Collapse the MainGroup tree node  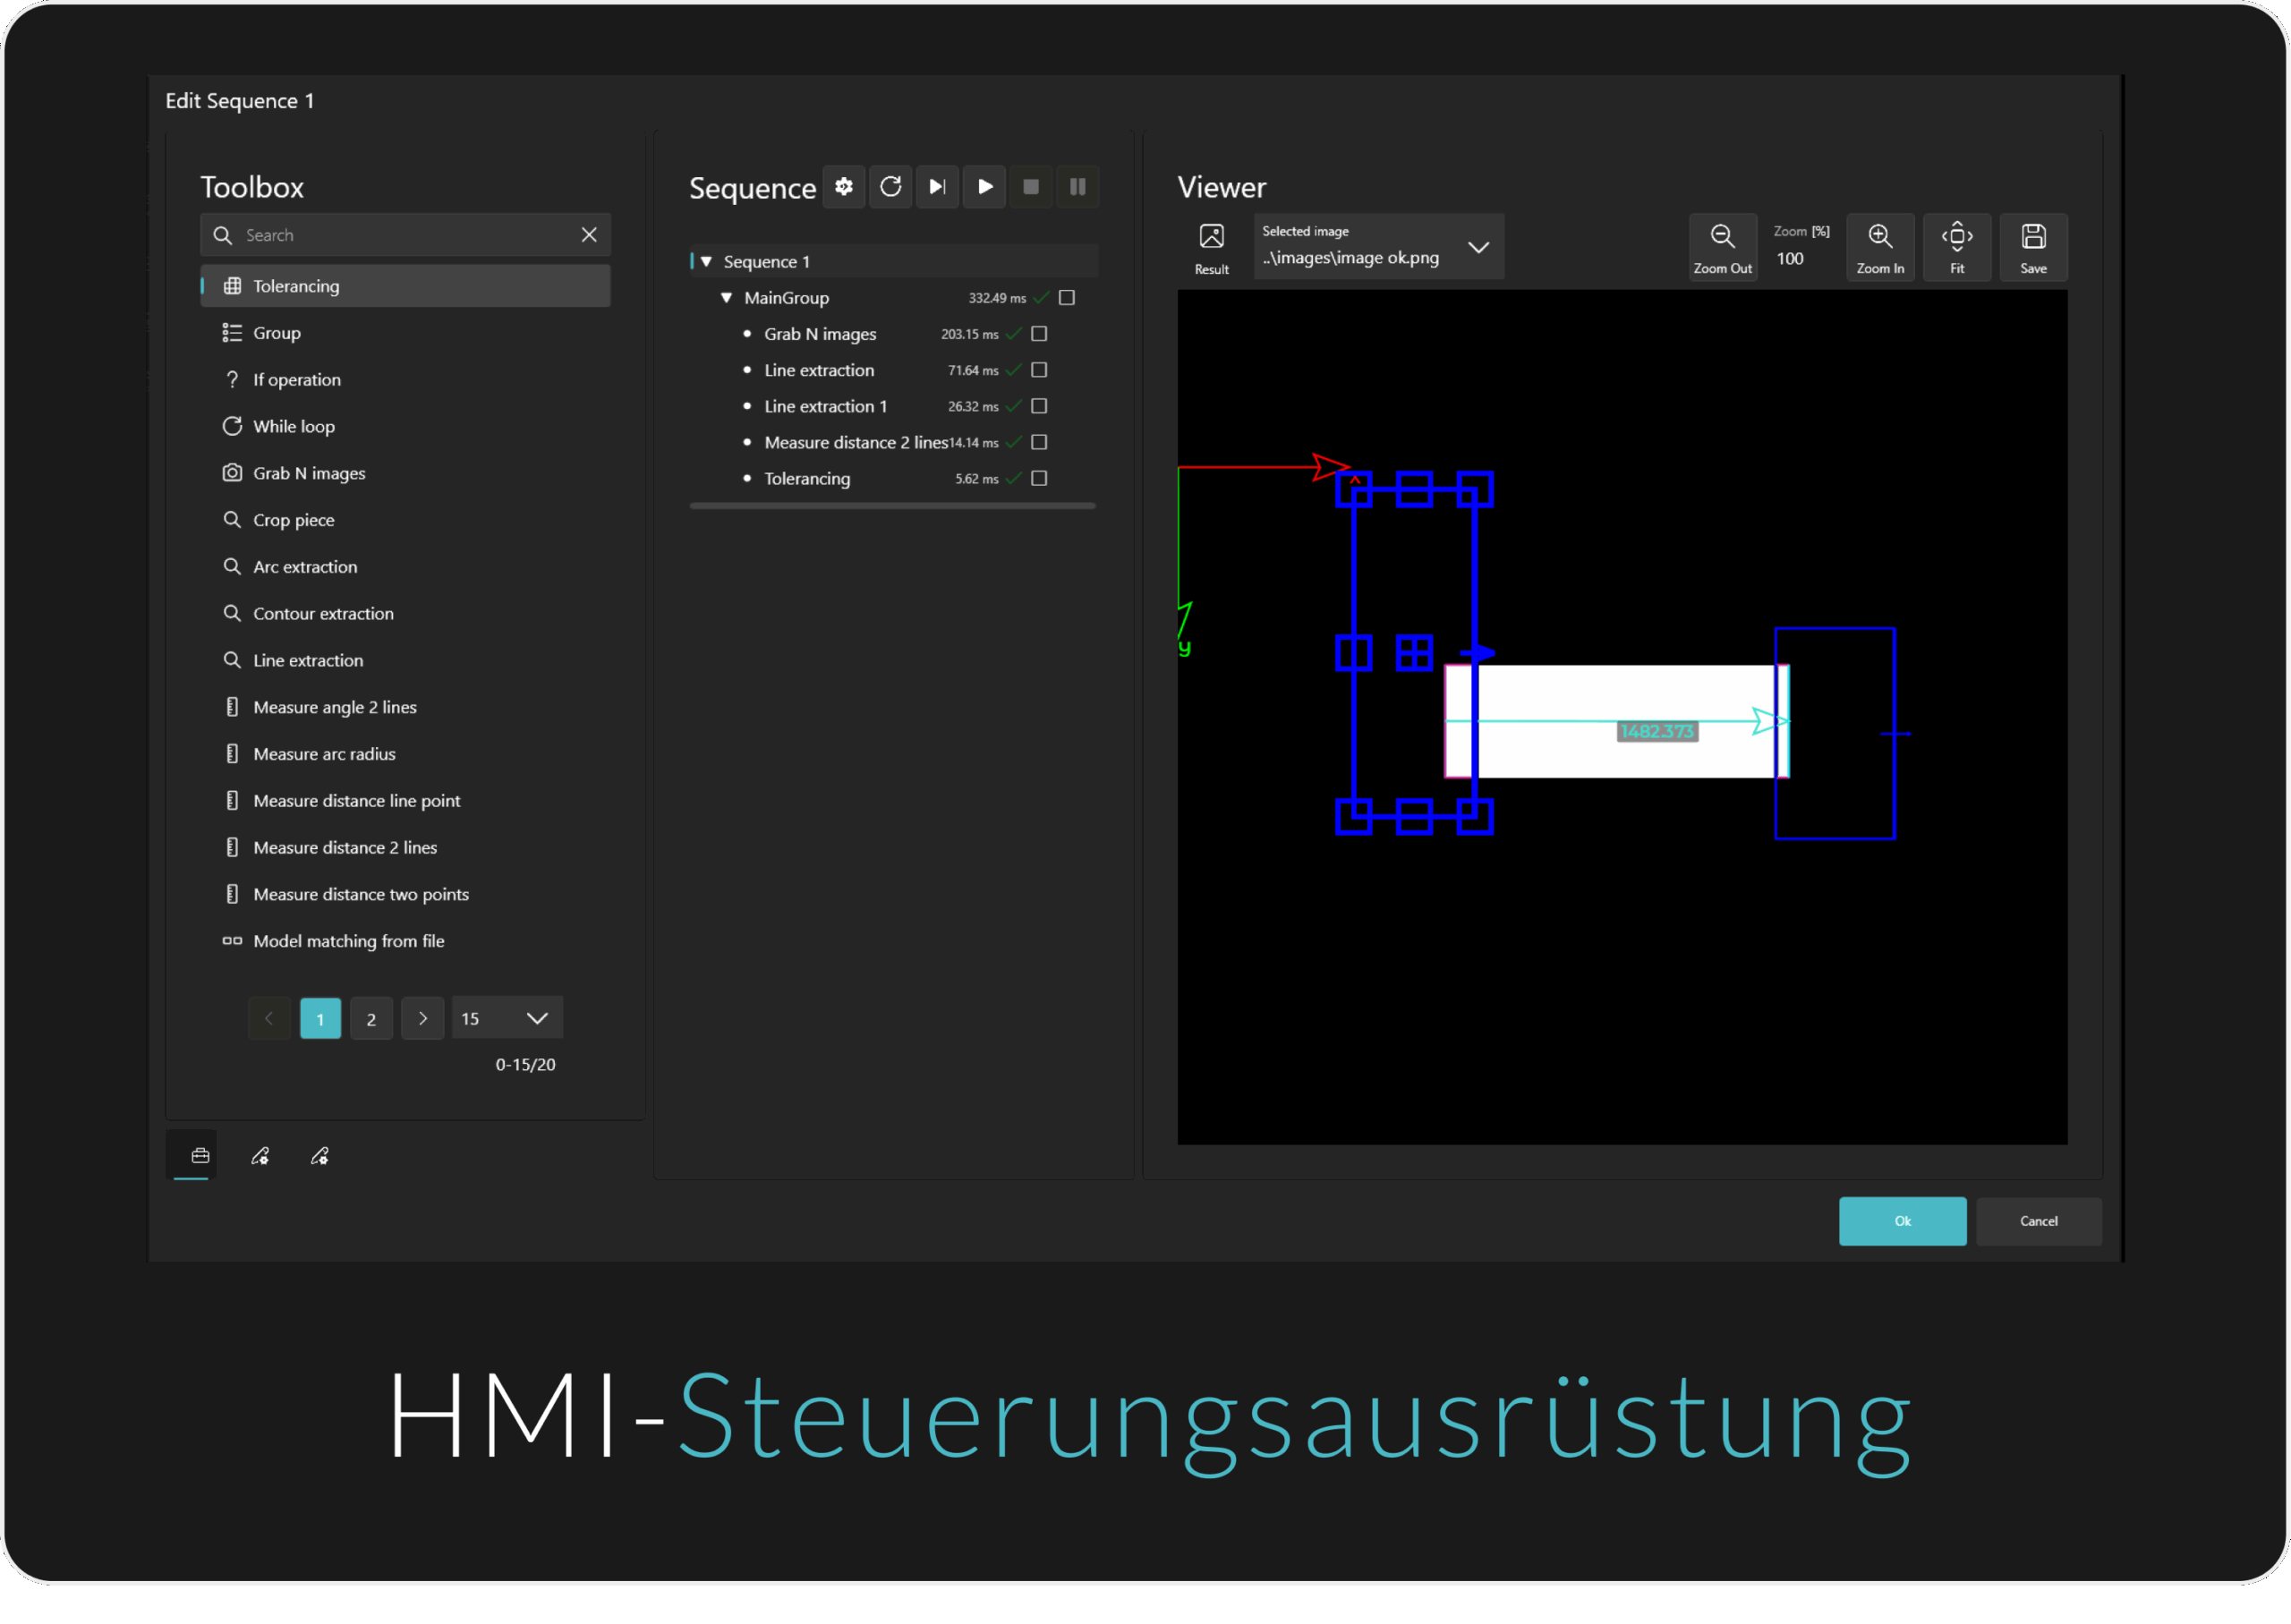(x=726, y=297)
